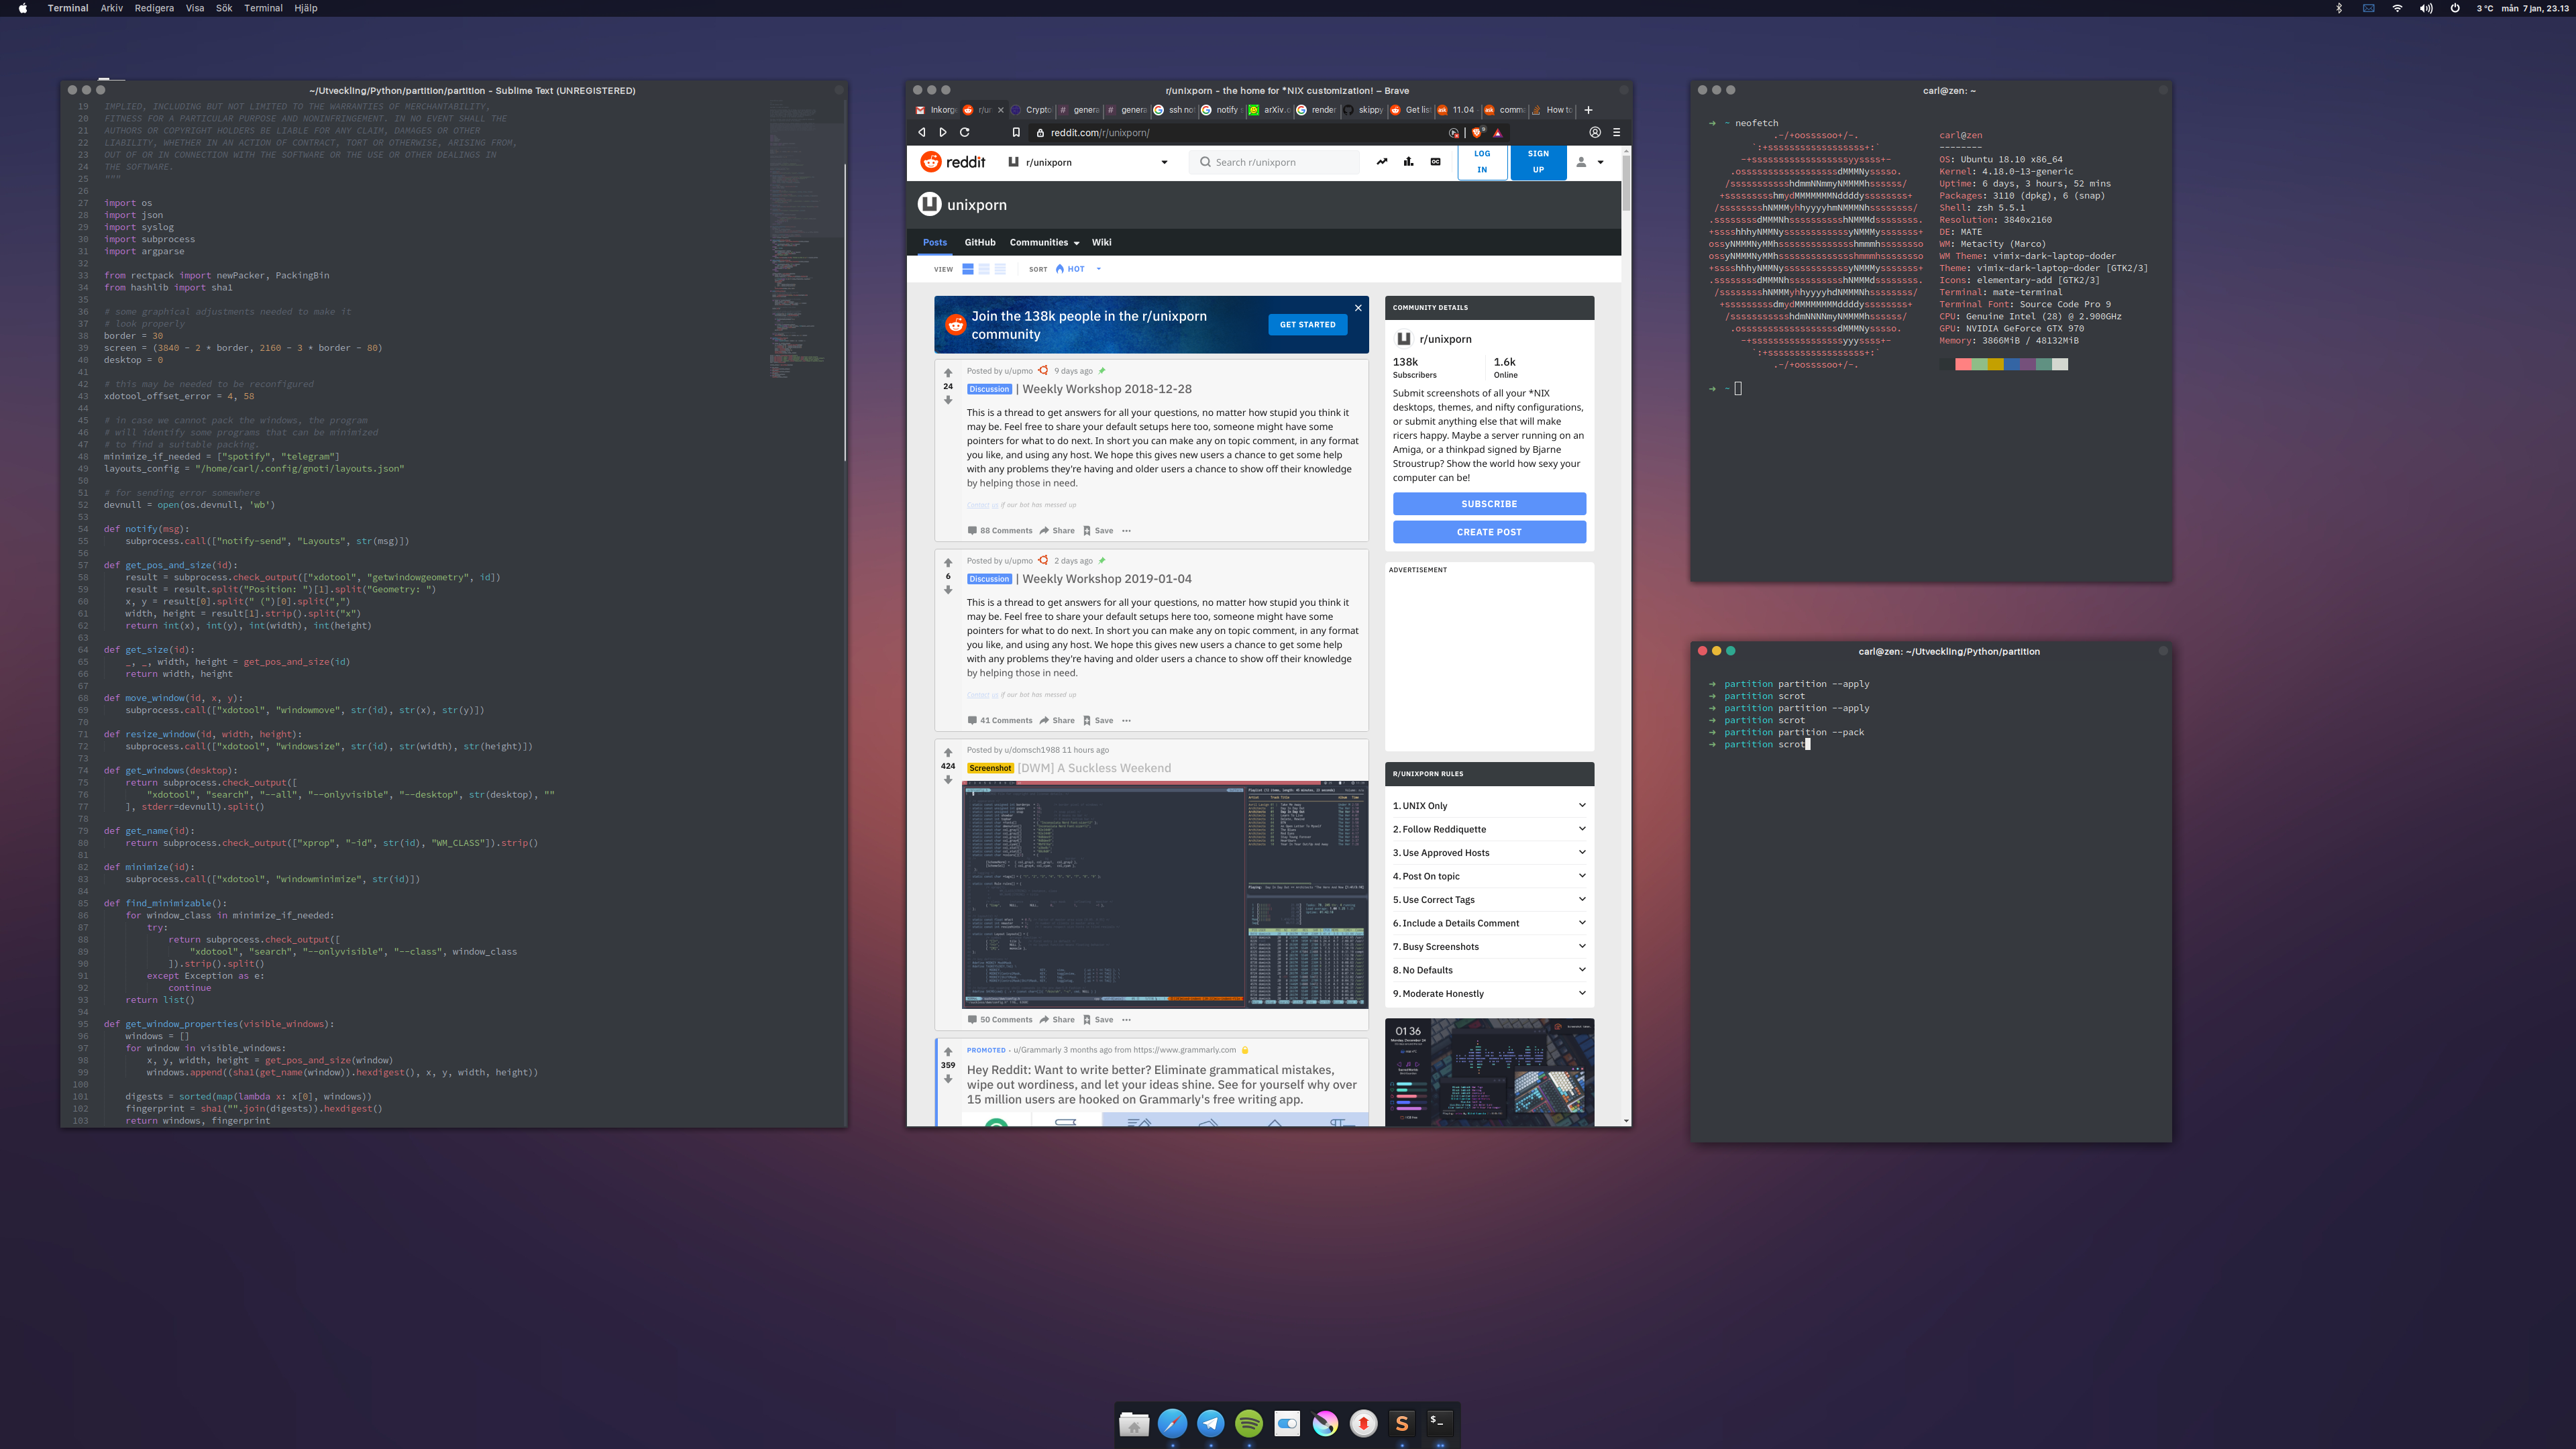2576x1449 pixels.
Task: Open the Brave Shields lion icon
Action: (x=1477, y=132)
